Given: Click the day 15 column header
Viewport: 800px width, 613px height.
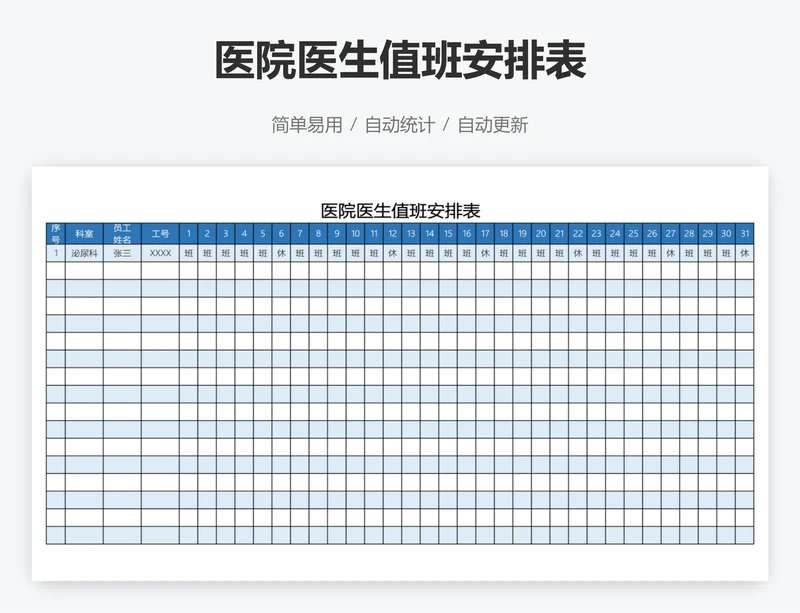Looking at the screenshot, I should [448, 234].
